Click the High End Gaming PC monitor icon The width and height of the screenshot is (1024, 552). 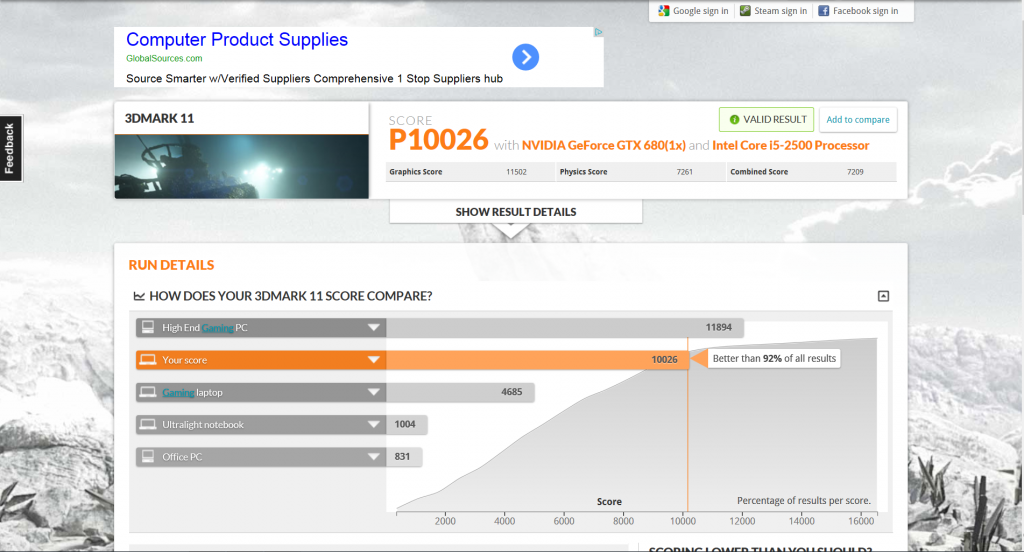148,327
